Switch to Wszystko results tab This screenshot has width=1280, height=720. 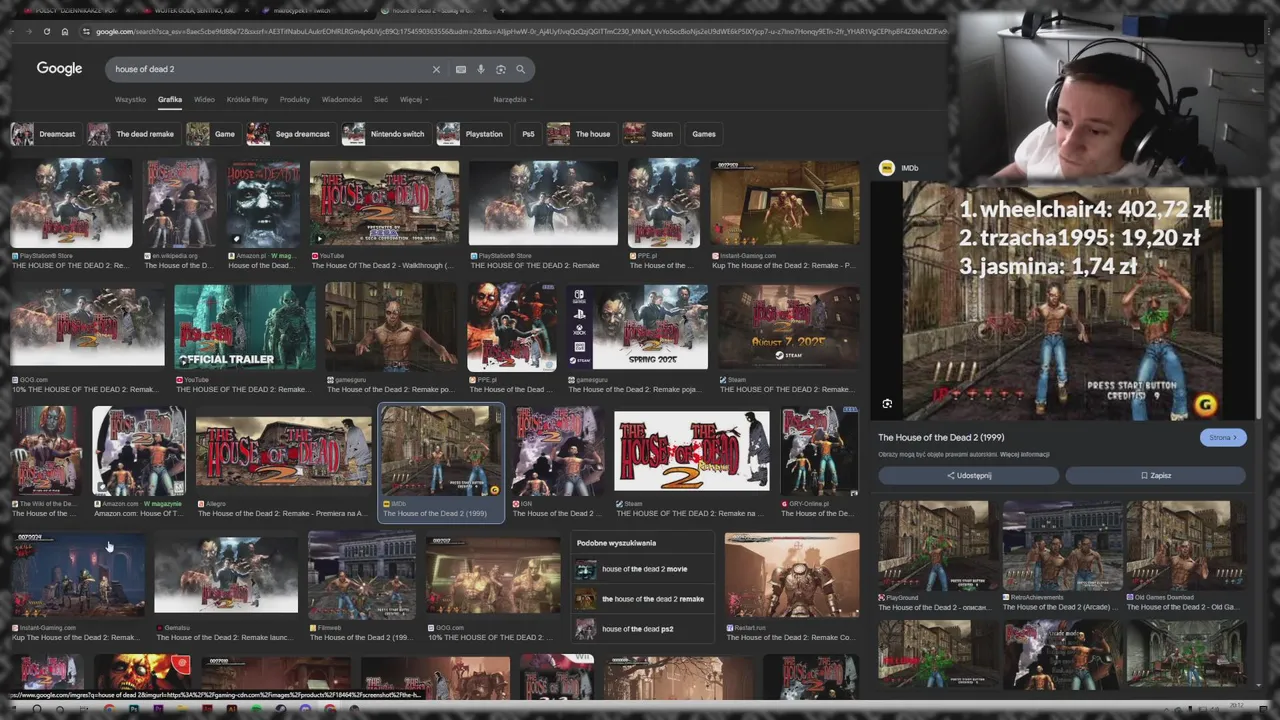pyautogui.click(x=130, y=100)
